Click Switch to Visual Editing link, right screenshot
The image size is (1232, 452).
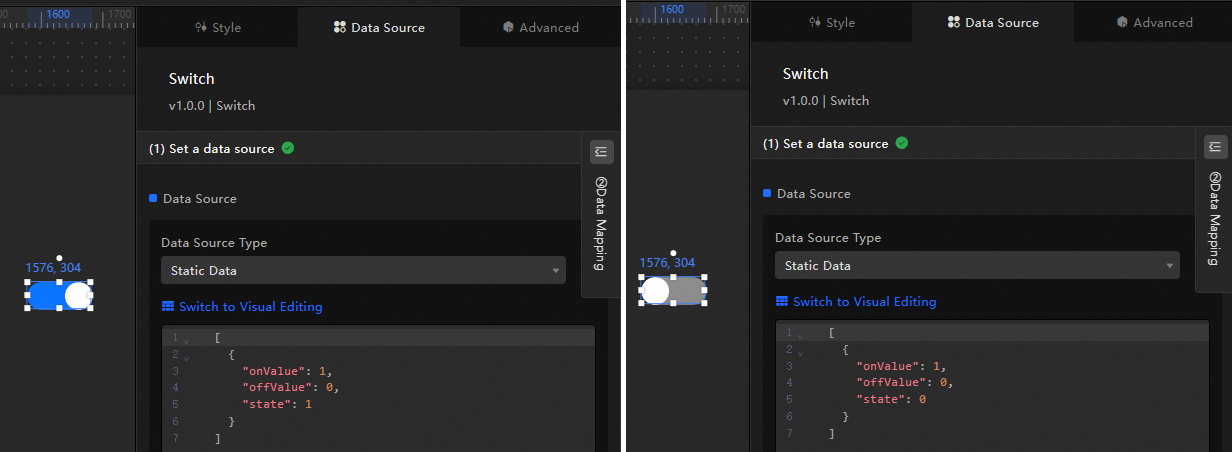[x=864, y=301]
